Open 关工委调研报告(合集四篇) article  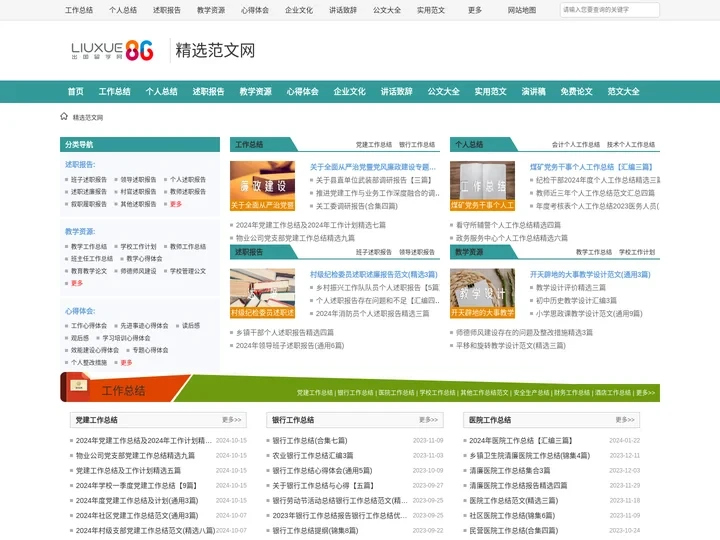tap(357, 206)
